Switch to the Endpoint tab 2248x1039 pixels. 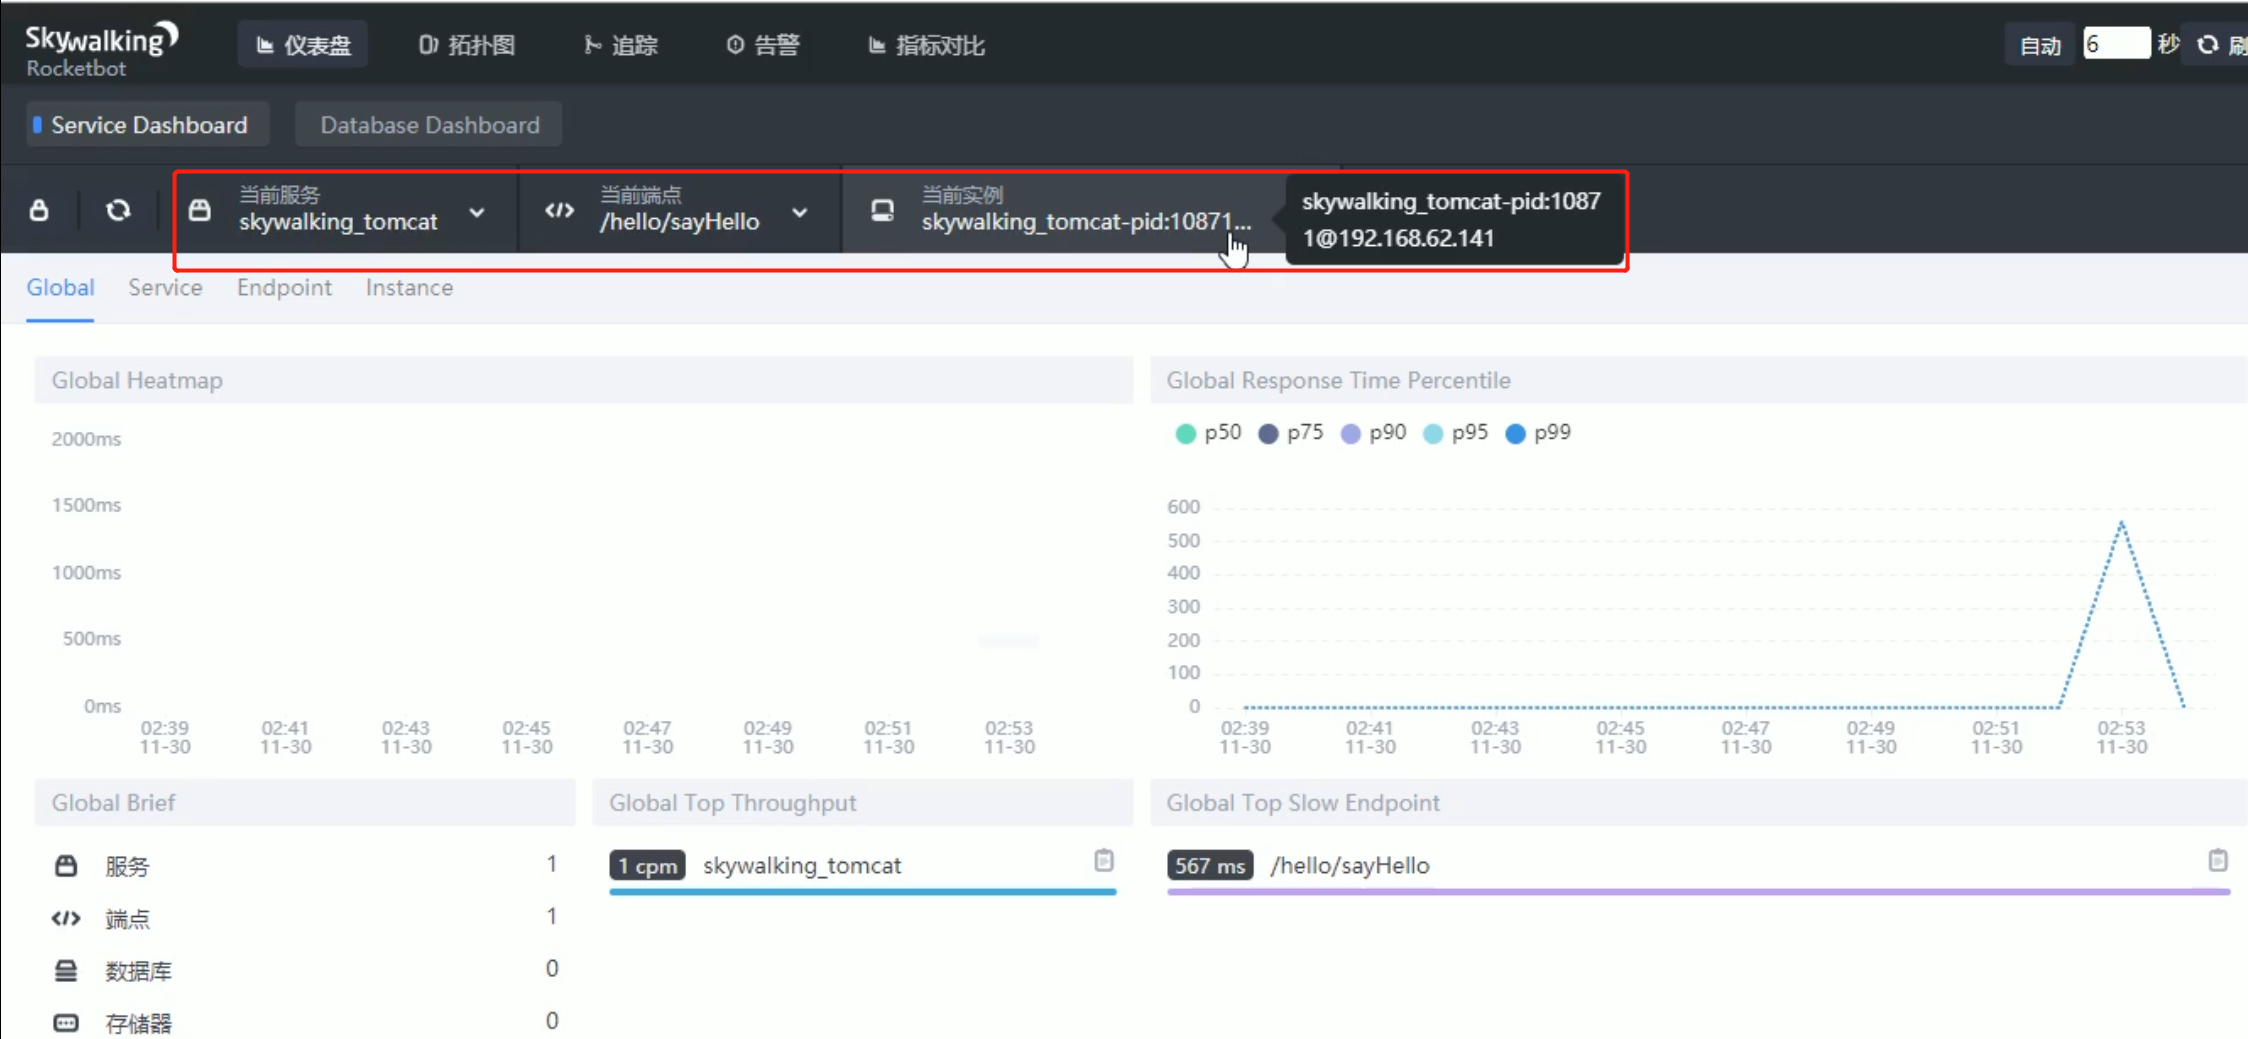click(x=284, y=288)
